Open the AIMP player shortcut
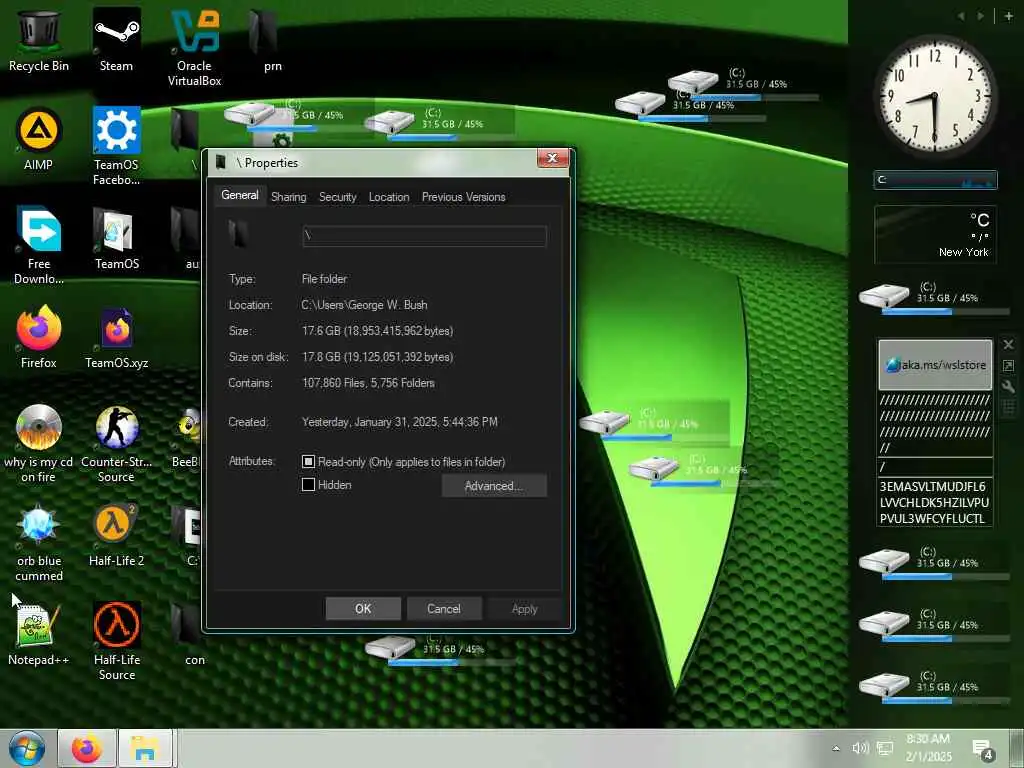The width and height of the screenshot is (1024, 768). click(39, 138)
